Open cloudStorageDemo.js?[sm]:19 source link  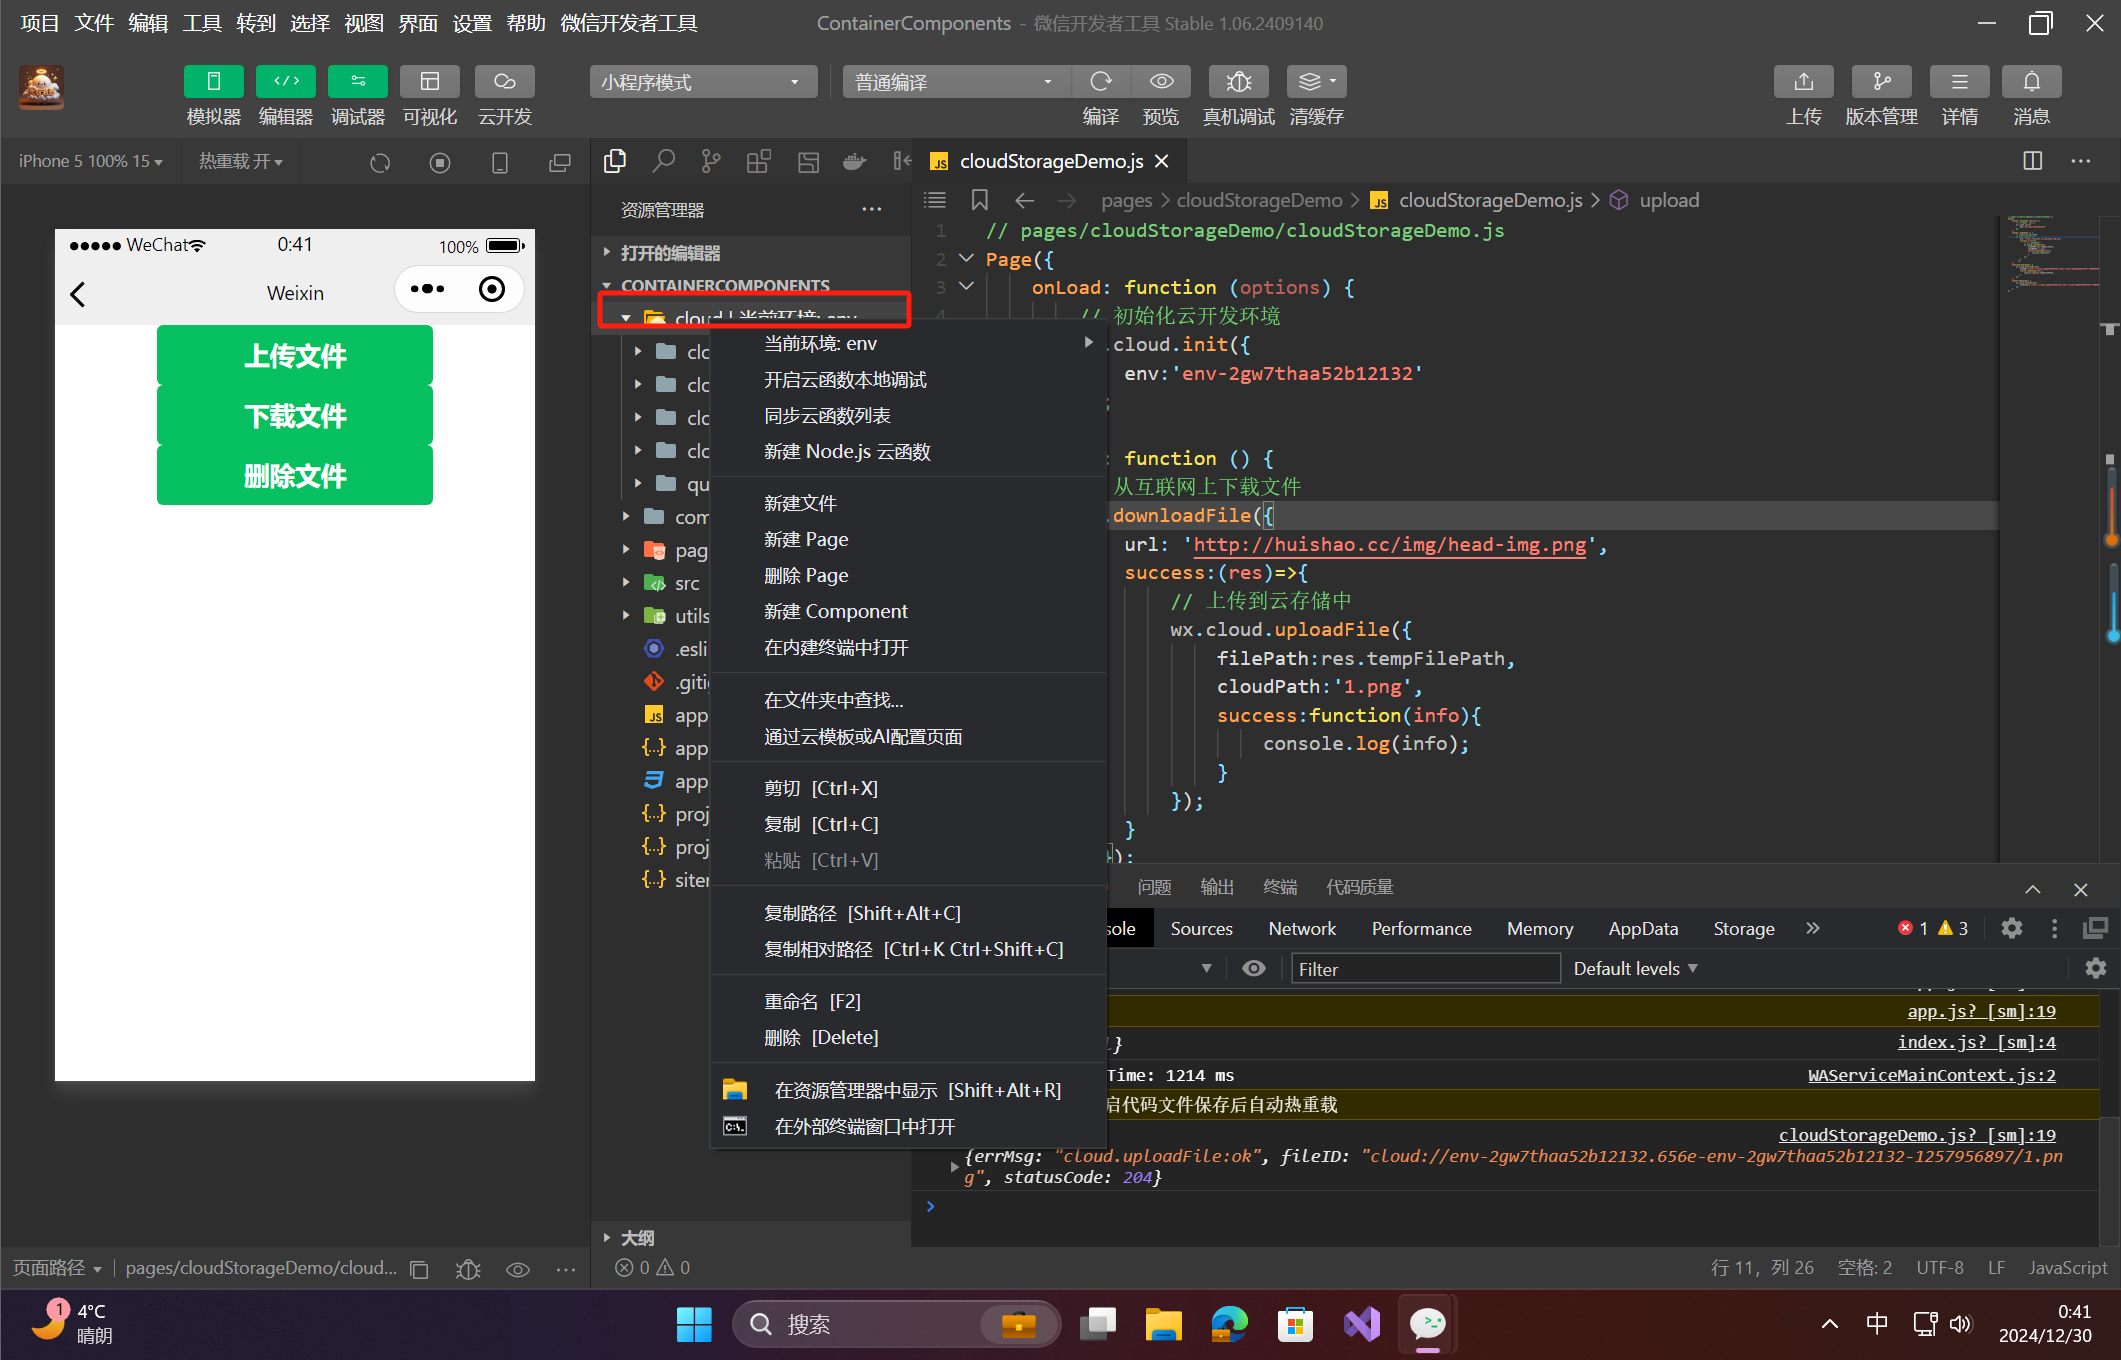coord(1916,1135)
